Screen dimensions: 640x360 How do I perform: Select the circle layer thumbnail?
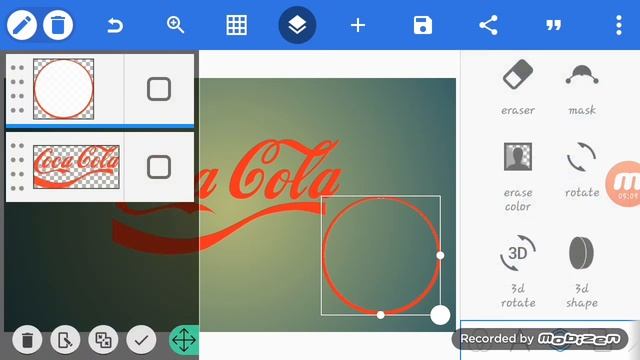[x=64, y=89]
